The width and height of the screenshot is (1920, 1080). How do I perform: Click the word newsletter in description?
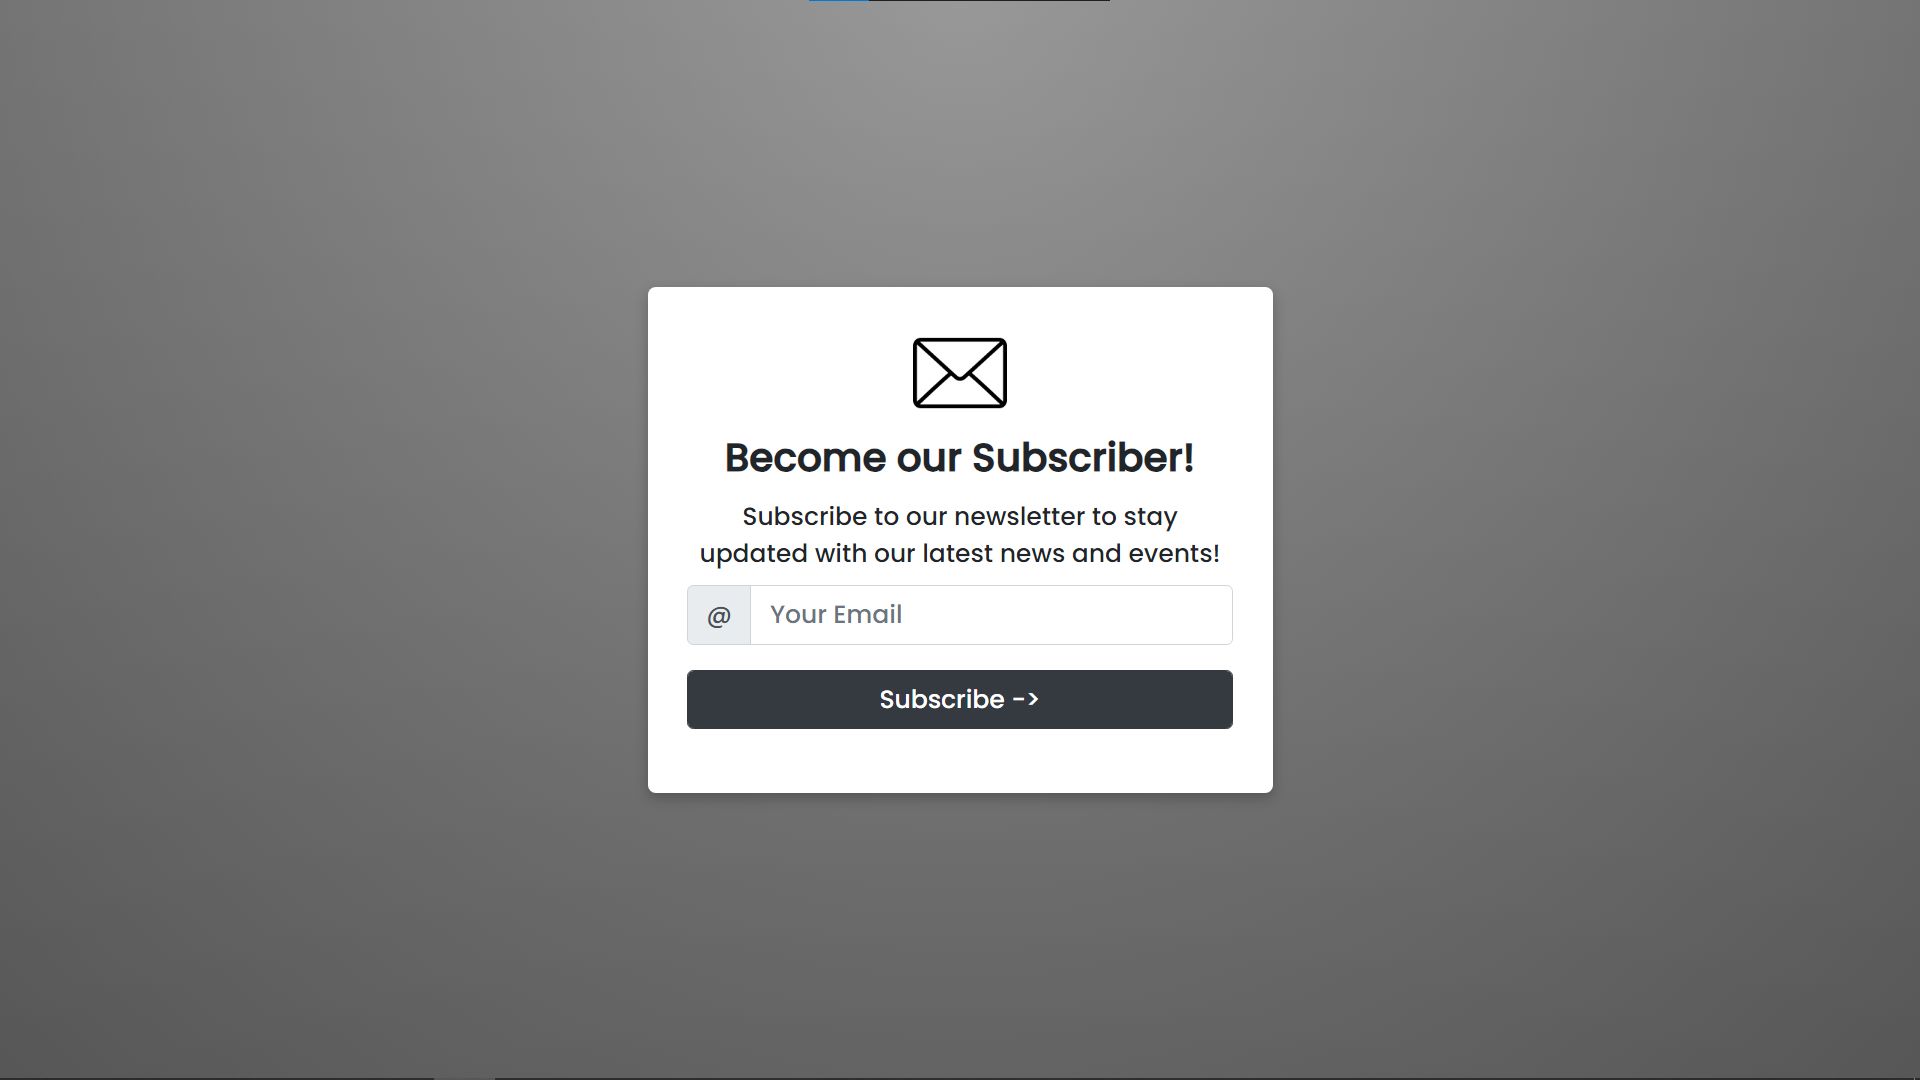pyautogui.click(x=1019, y=517)
